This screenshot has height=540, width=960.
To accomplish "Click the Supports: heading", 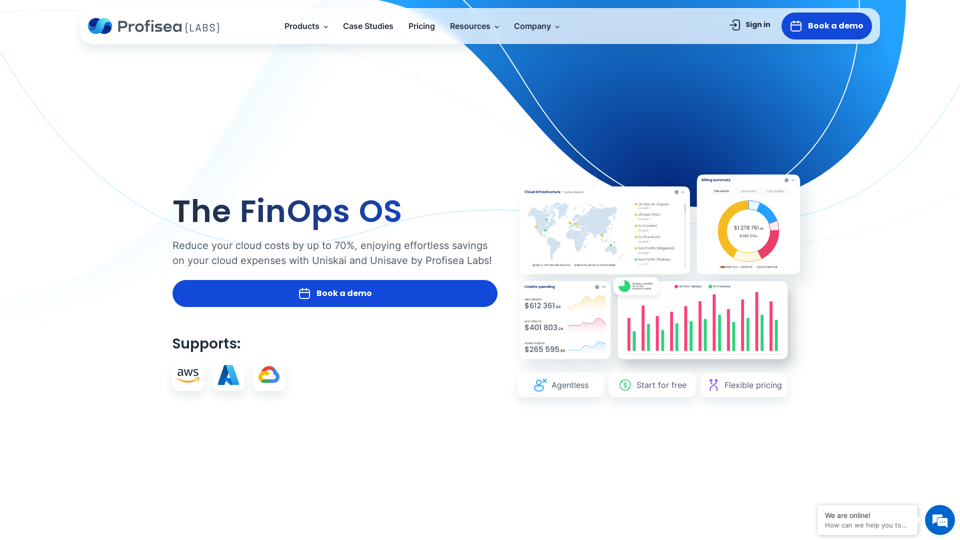I will [206, 343].
